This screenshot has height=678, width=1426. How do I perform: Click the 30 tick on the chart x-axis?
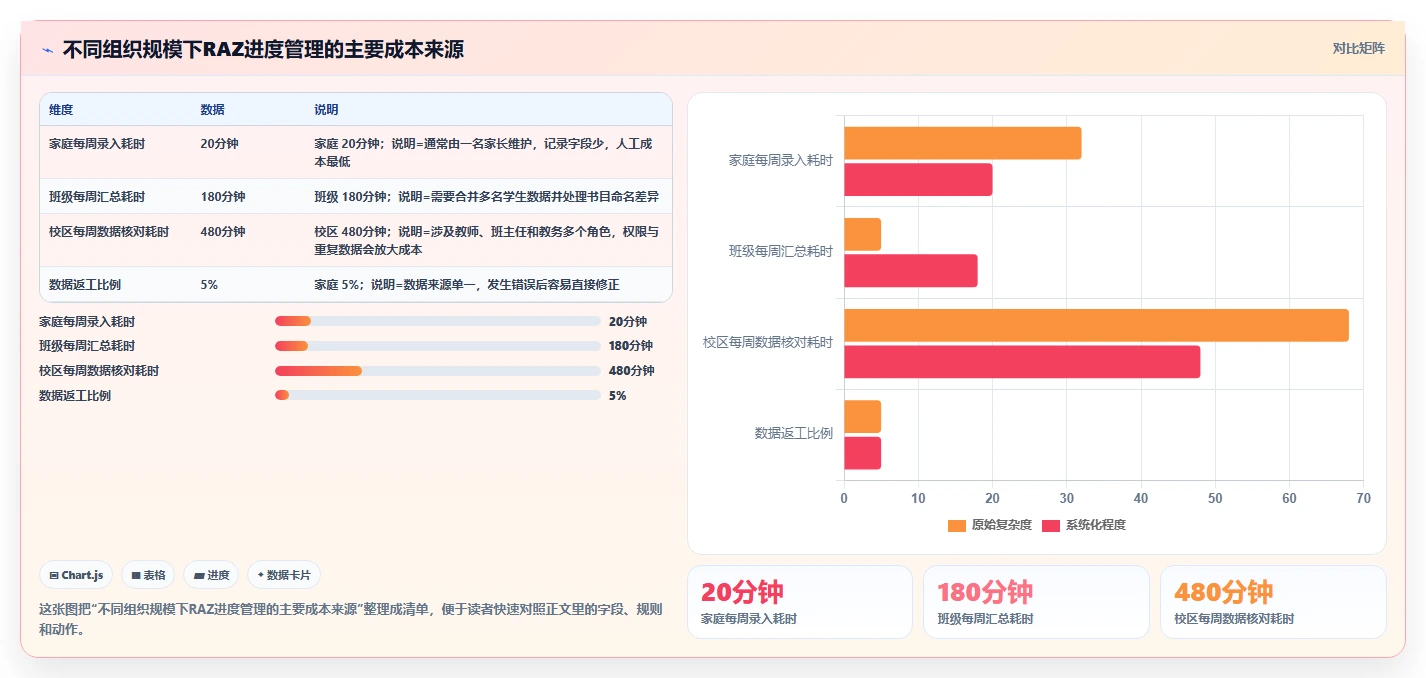(x=1066, y=498)
